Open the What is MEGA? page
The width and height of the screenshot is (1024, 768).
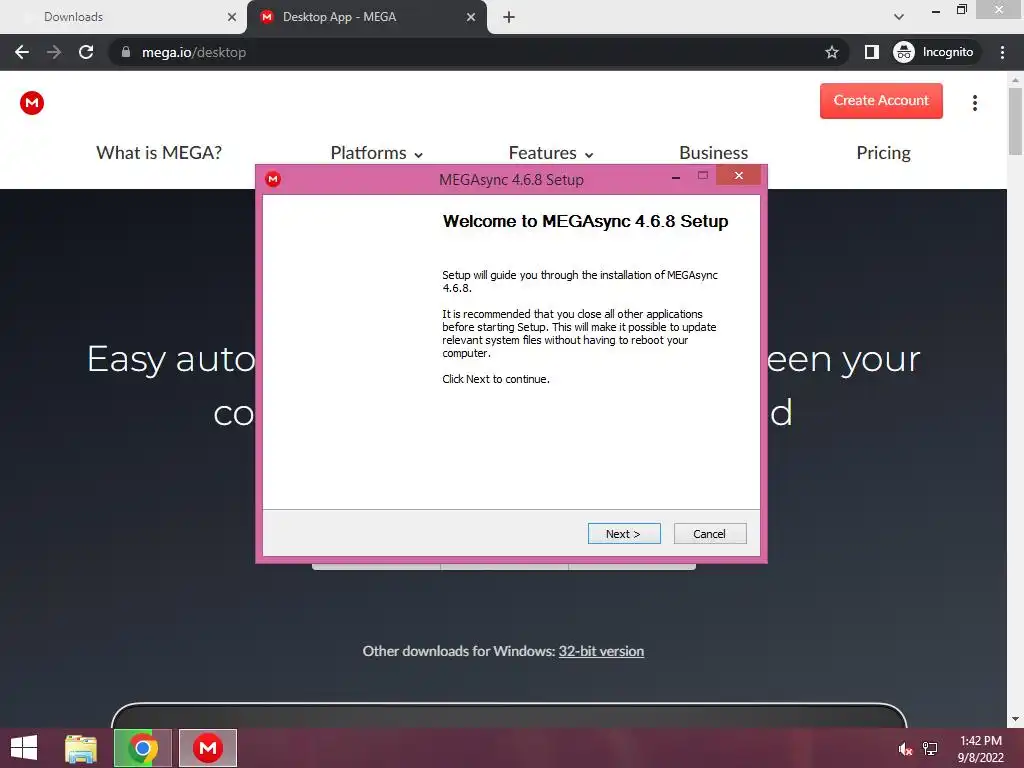[x=159, y=153]
